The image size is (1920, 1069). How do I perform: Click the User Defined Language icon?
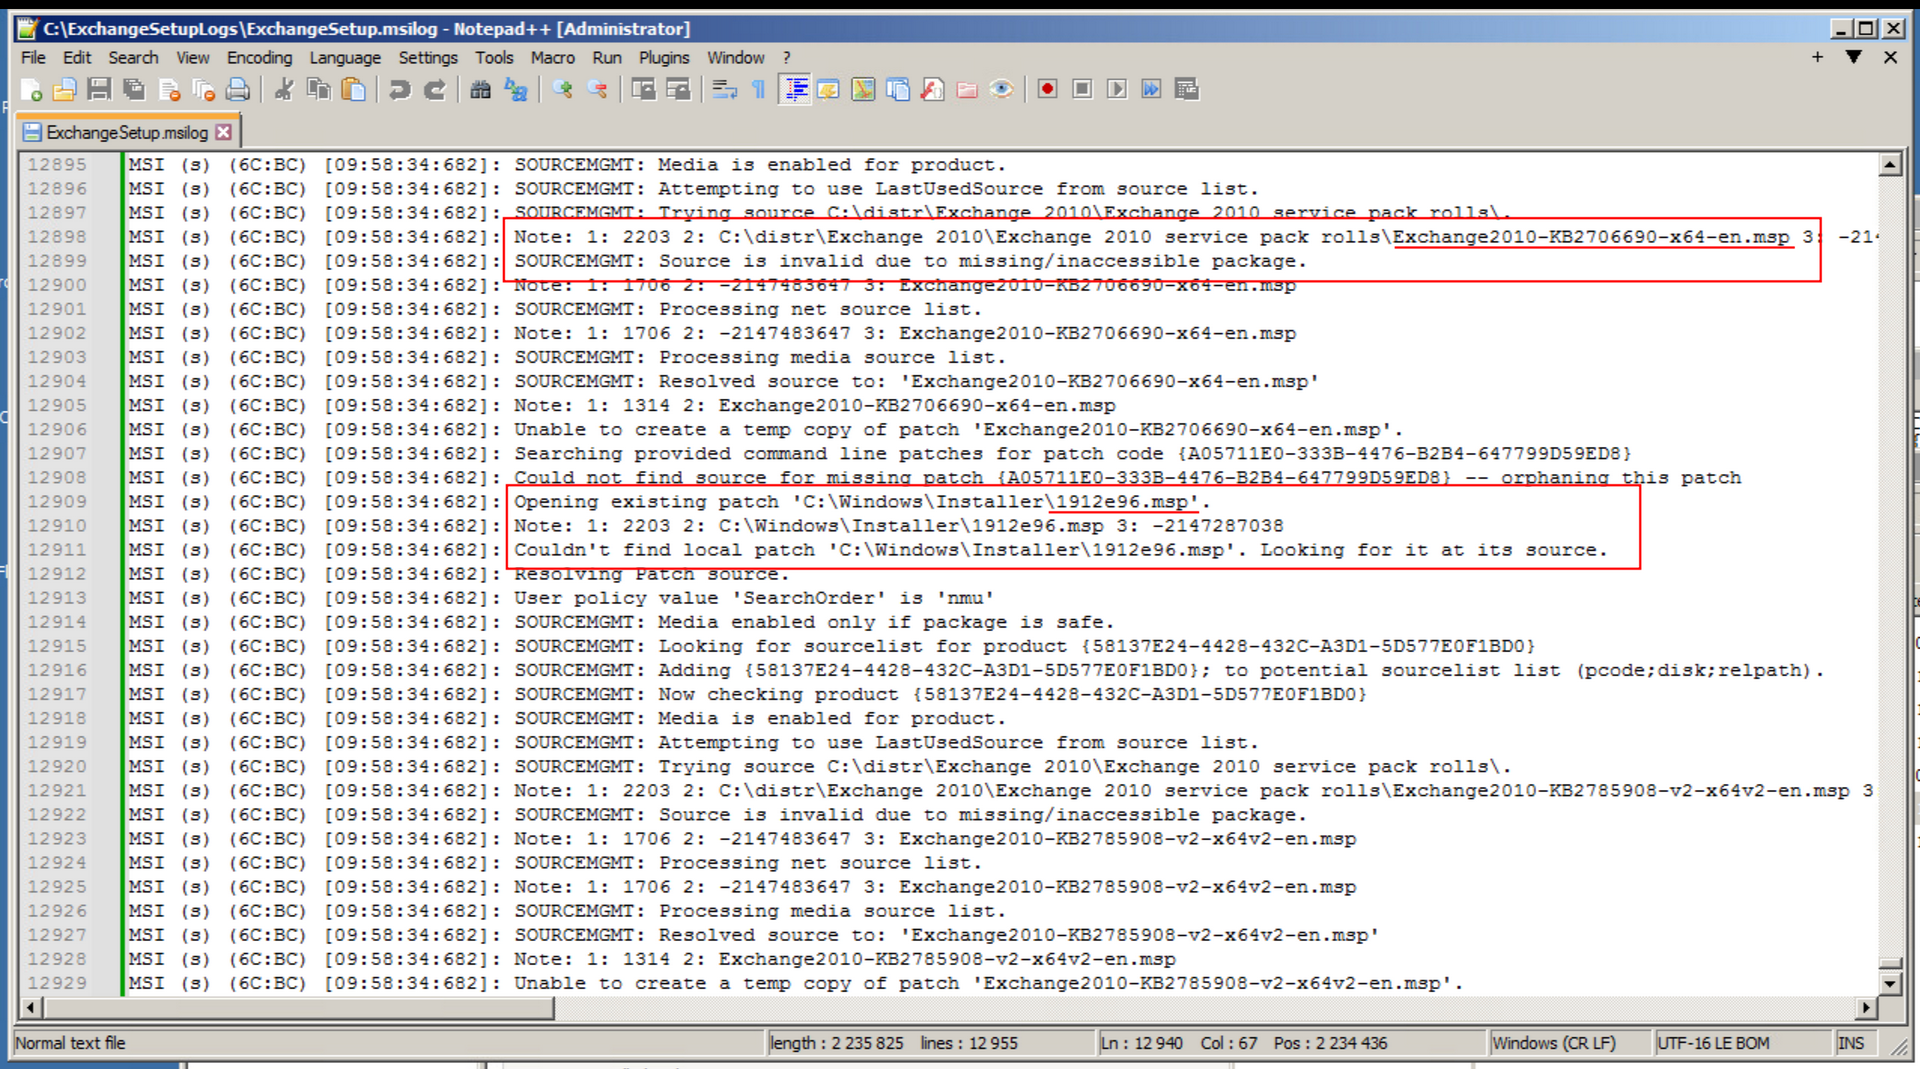(x=829, y=90)
